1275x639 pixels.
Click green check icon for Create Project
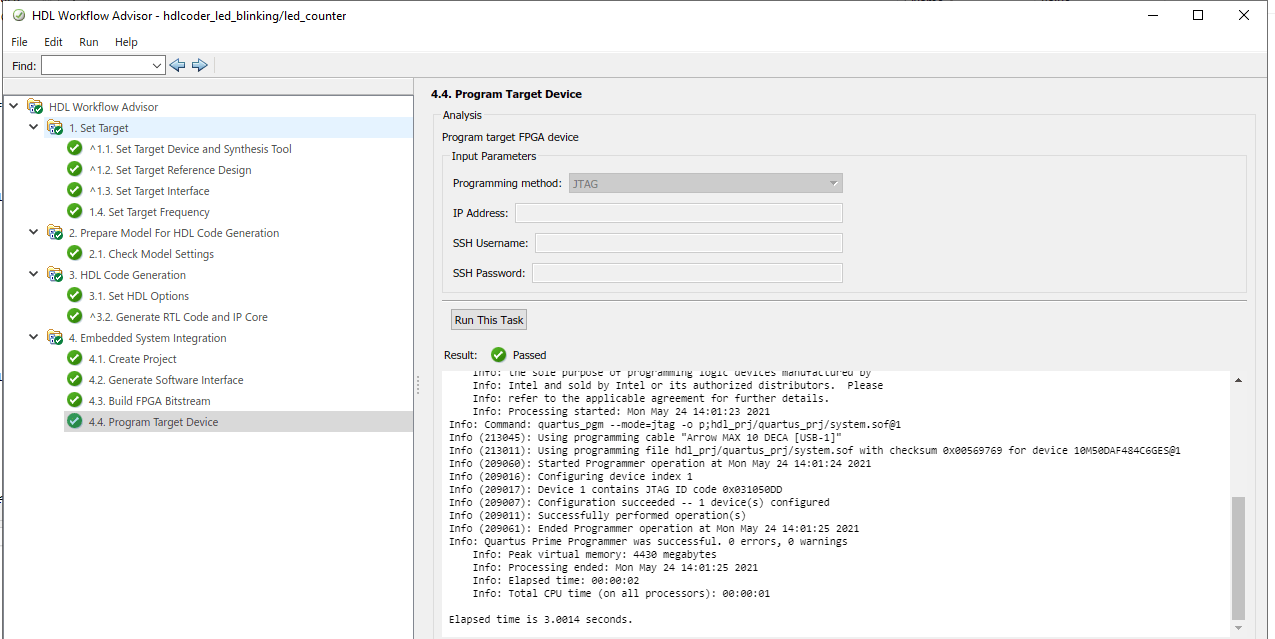tap(75, 359)
